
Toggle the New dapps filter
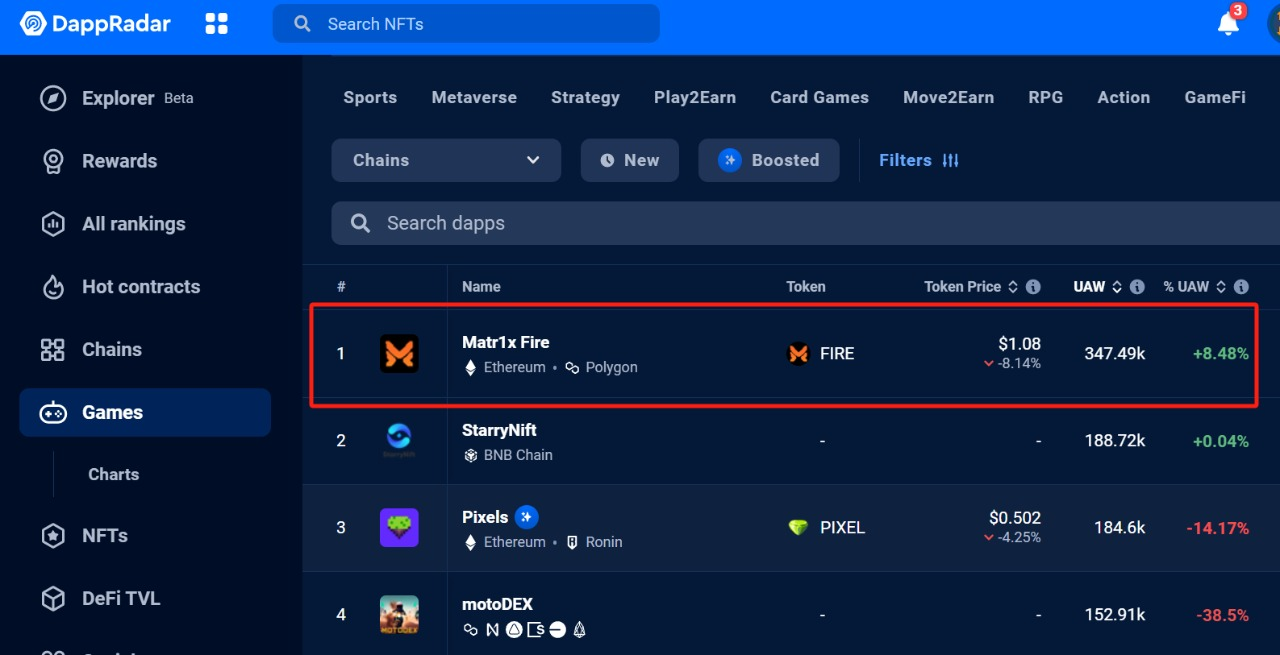[x=629, y=160]
